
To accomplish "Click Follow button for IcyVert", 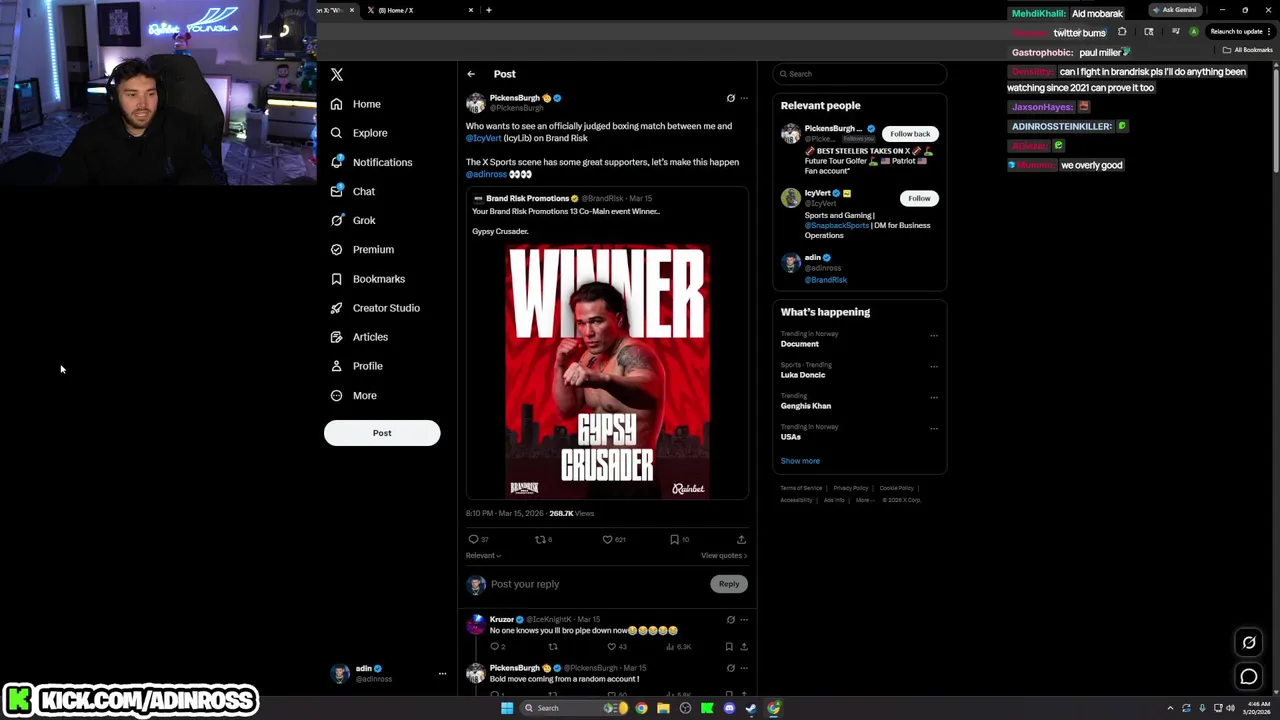I will coord(919,198).
